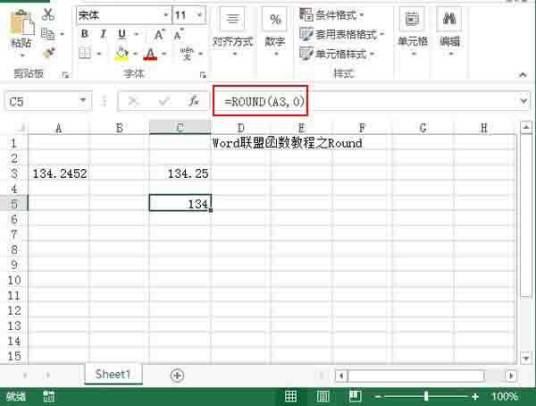This screenshot has width=536, height=406.
Task: Switch to Page Layout view icon
Action: tap(323, 396)
